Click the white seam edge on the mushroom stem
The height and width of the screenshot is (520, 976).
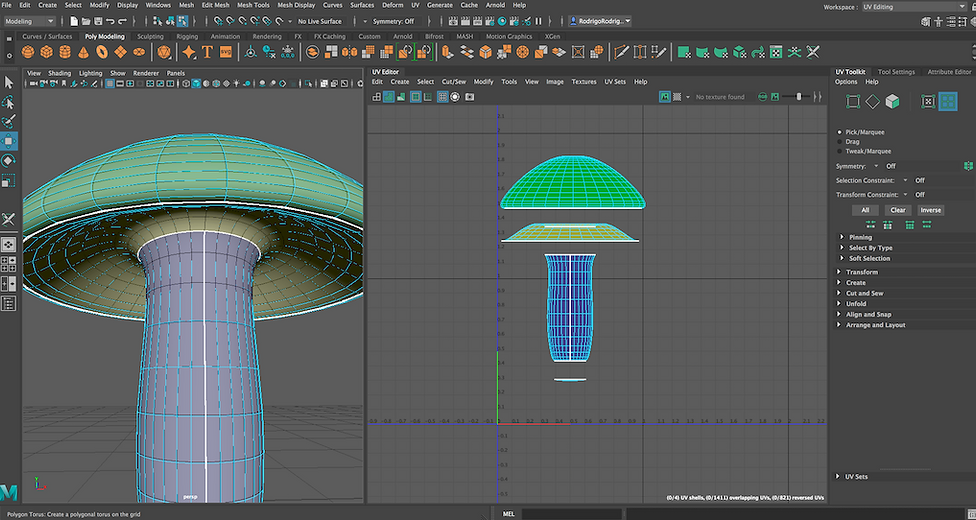pyautogui.click(x=205, y=367)
